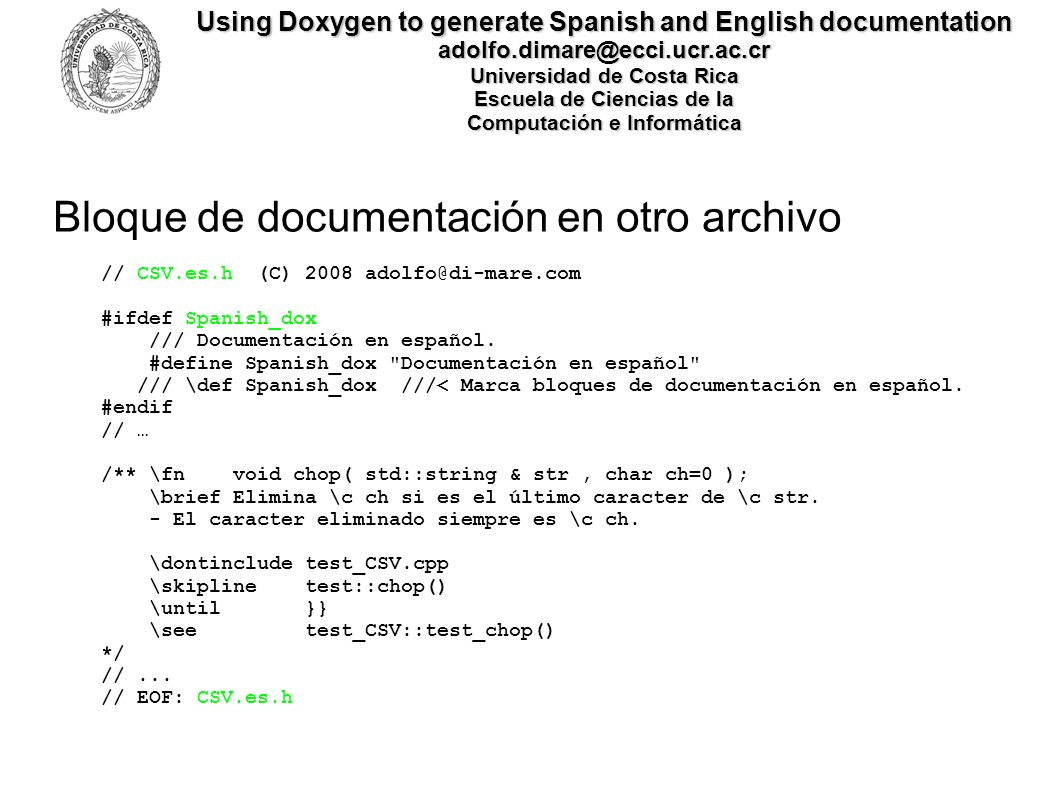
Task: Click the '\skipline' command
Action: [x=203, y=586]
